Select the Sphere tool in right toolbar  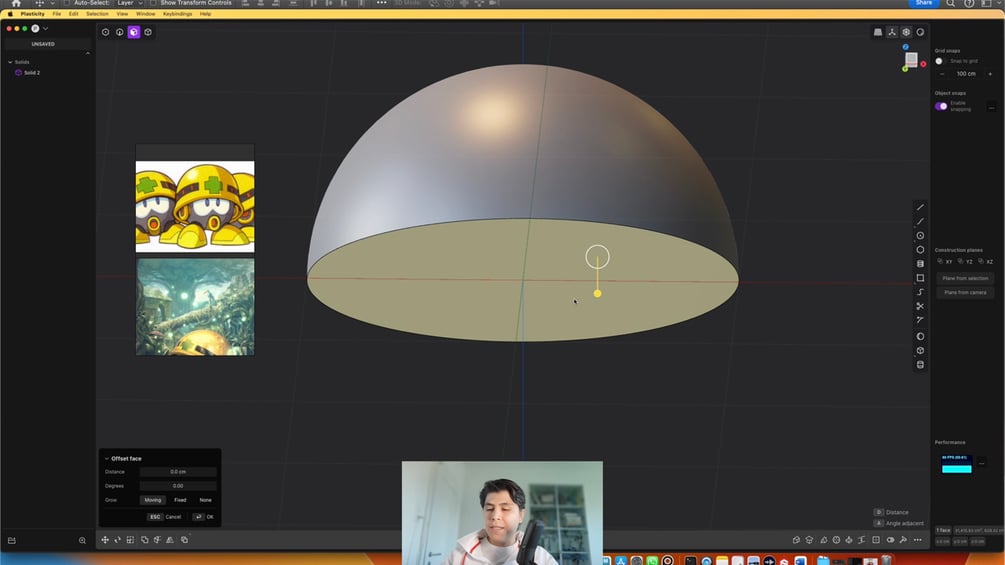coord(920,336)
